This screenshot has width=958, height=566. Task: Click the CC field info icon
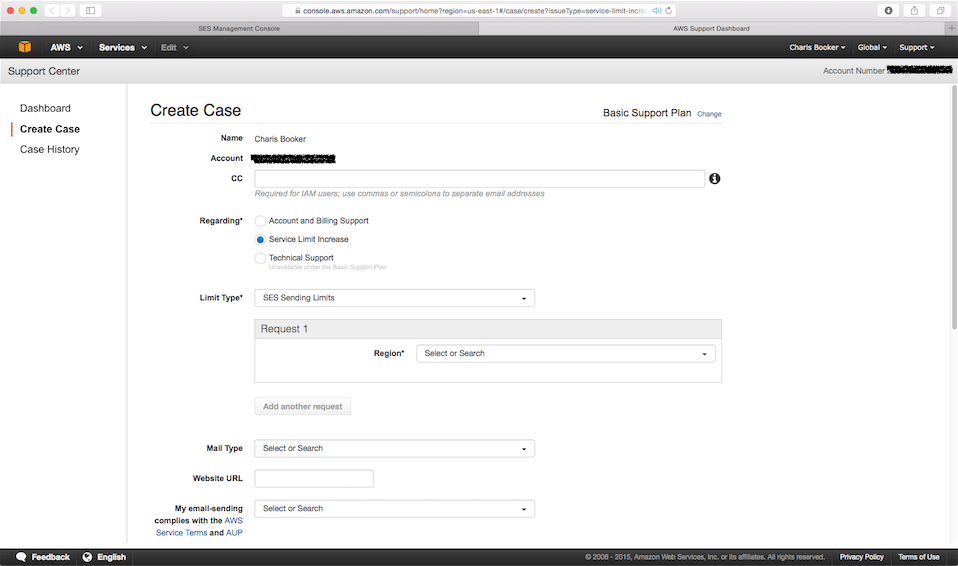click(714, 178)
